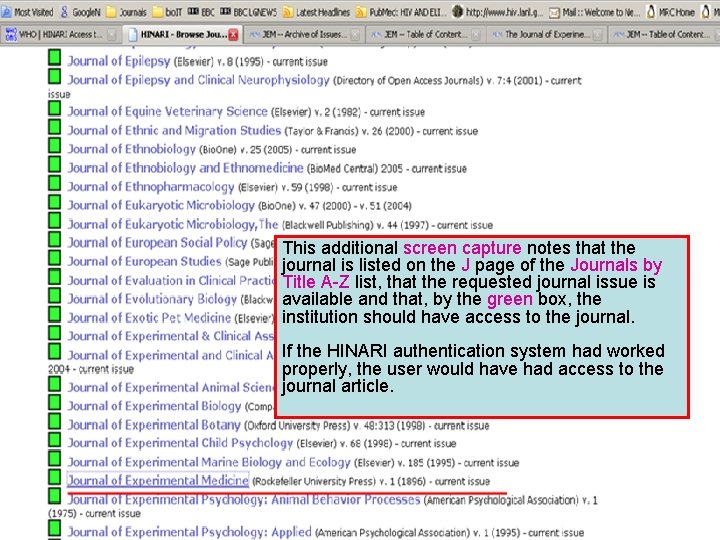Click green box beside Experimental Child Psychology

(x=55, y=439)
